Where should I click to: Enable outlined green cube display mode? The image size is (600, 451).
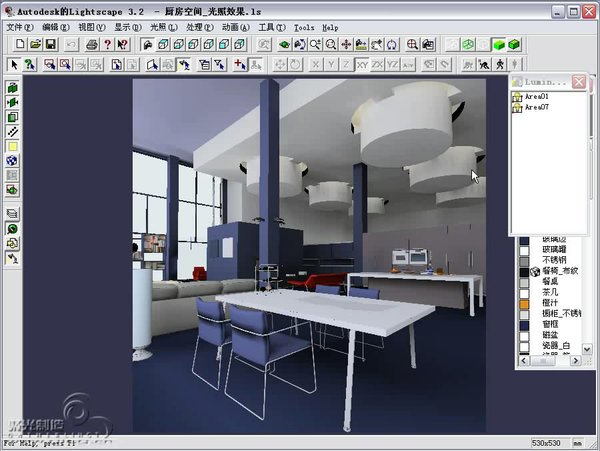point(514,44)
